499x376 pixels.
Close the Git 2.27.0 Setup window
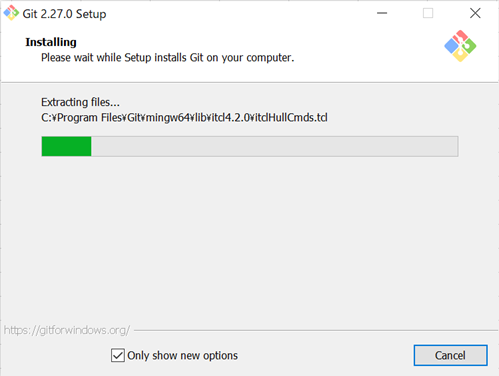click(475, 13)
